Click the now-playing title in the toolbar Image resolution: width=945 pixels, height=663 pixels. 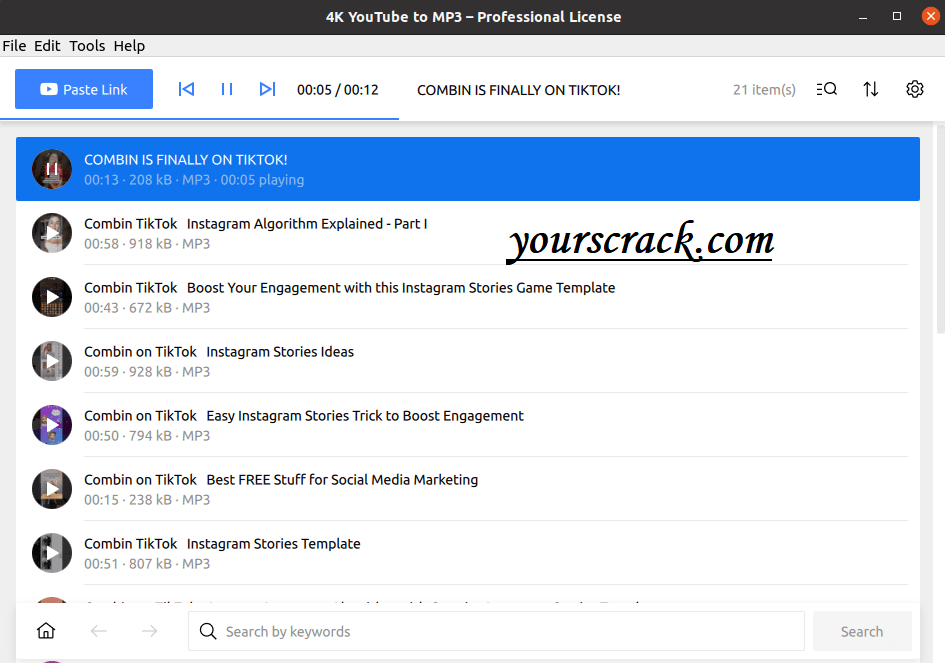518,90
